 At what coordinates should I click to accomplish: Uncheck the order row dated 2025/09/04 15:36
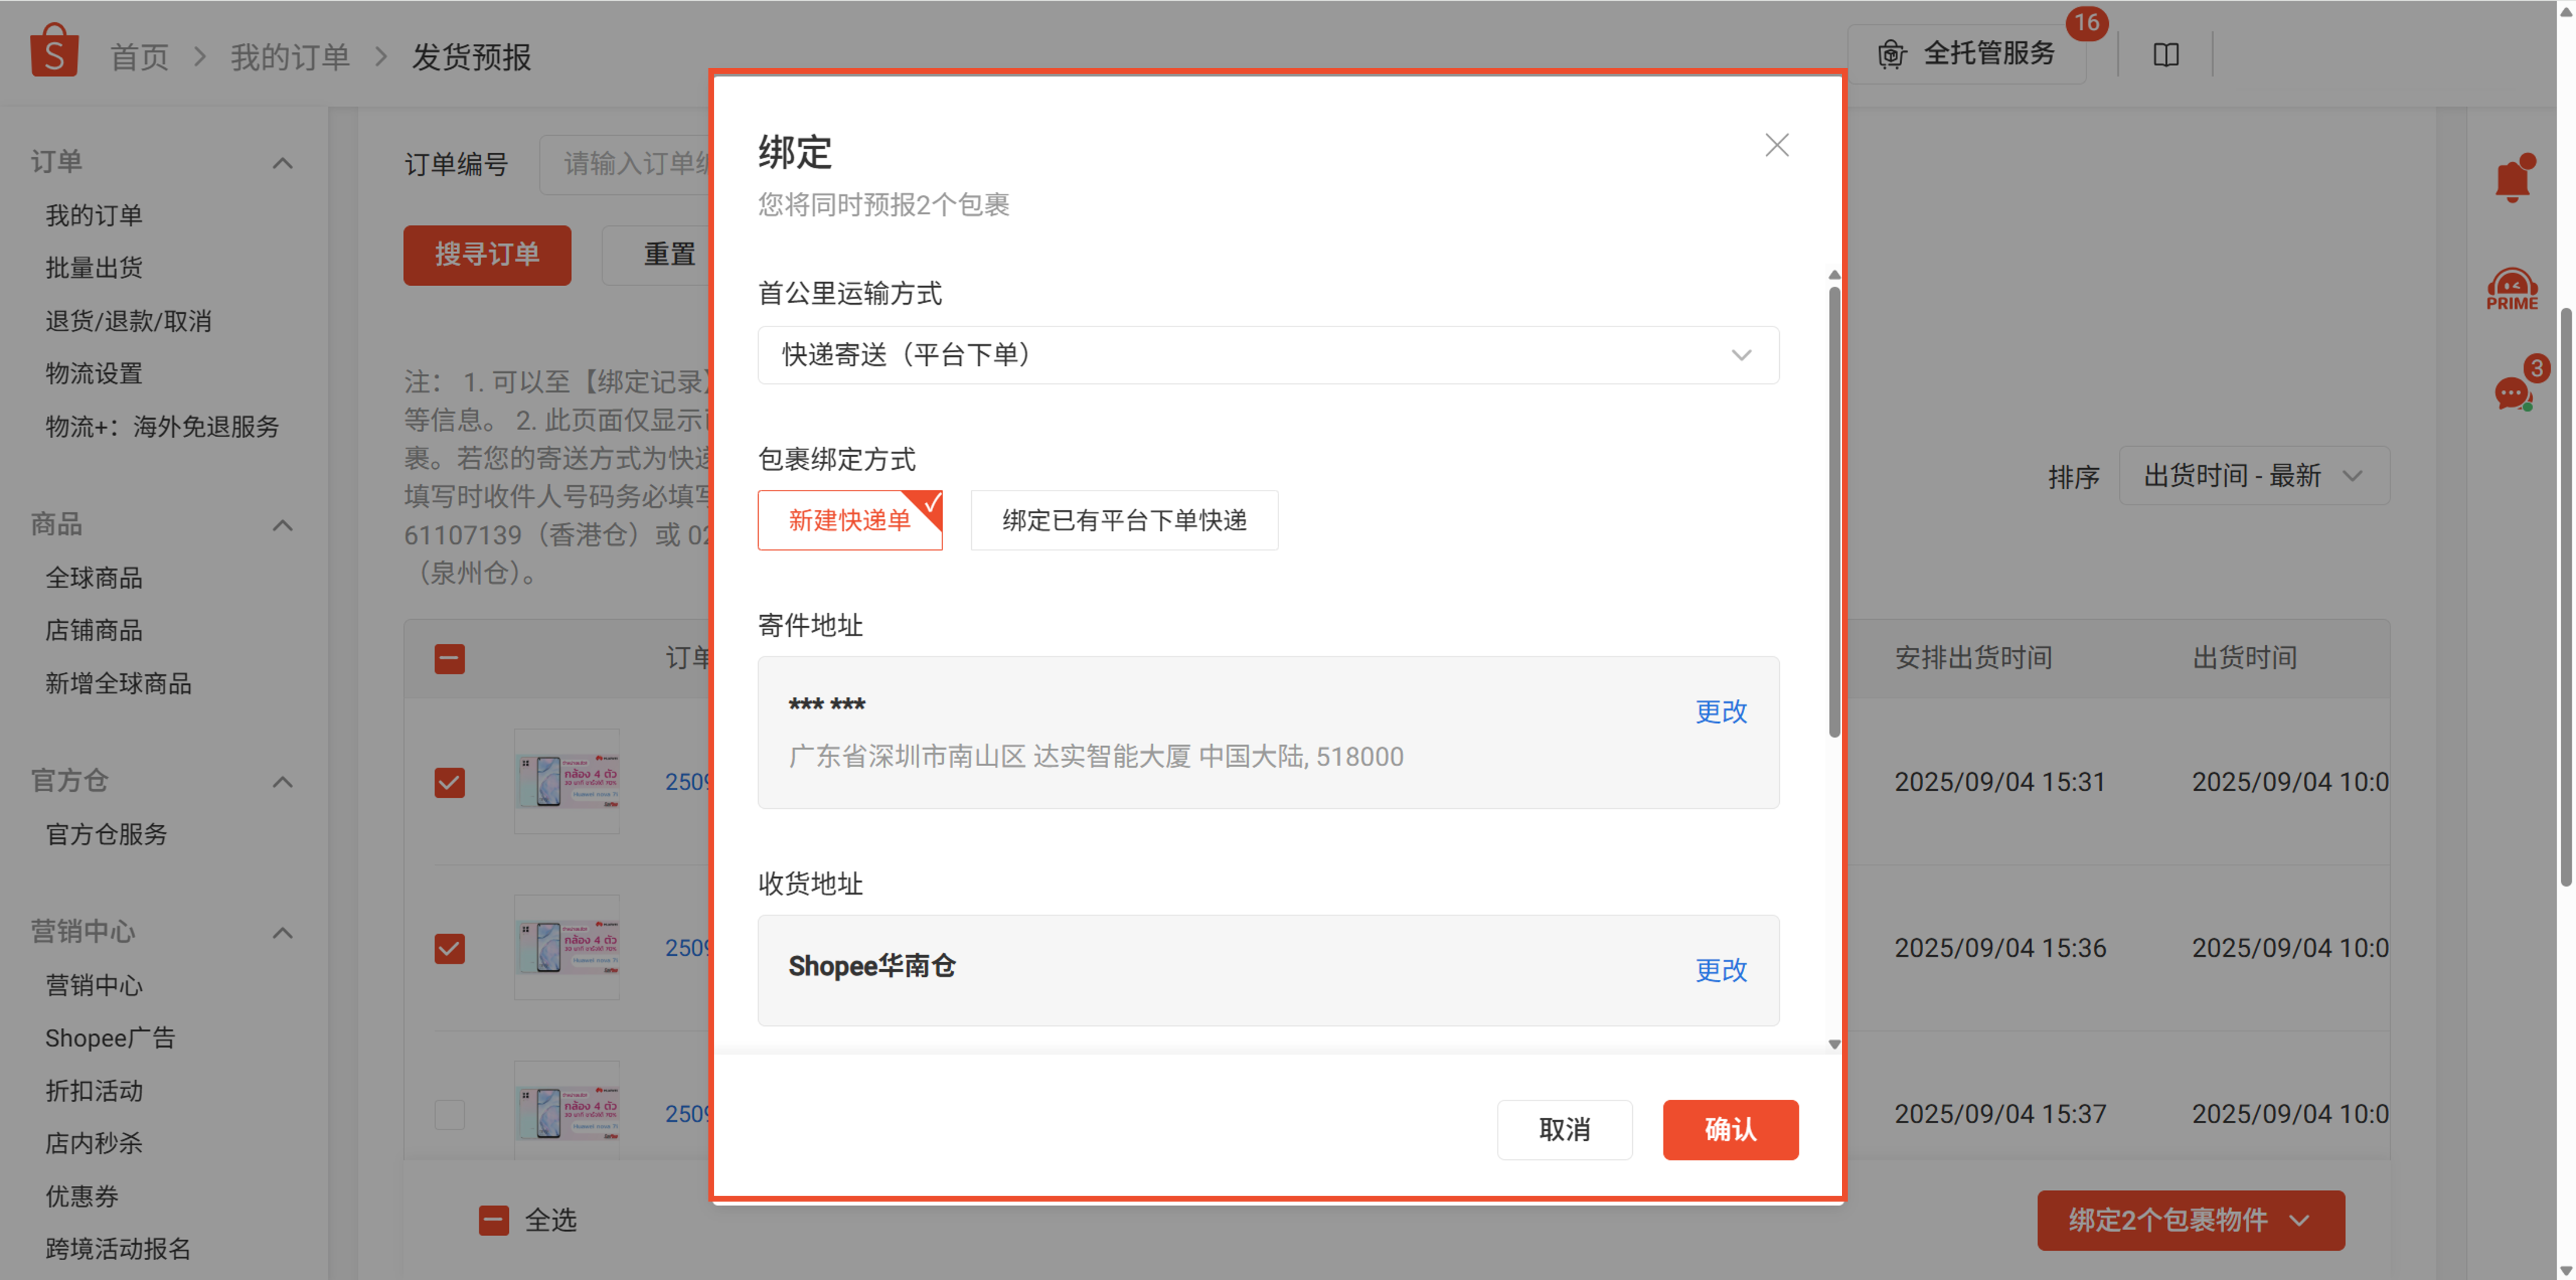pyautogui.click(x=450, y=948)
